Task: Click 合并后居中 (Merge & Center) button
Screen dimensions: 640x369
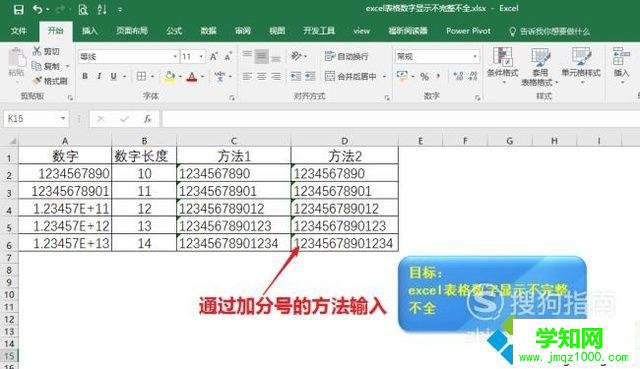Action: 351,76
